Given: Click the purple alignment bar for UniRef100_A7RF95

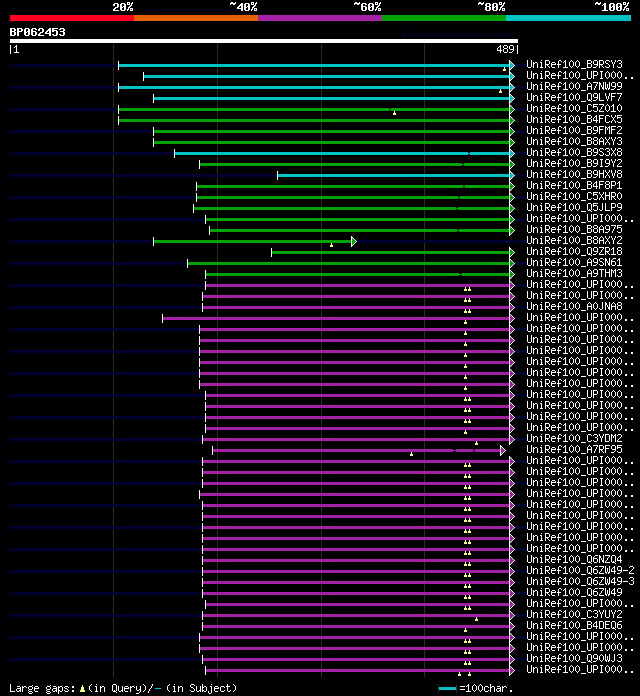Looking at the screenshot, I should [x=356, y=451].
